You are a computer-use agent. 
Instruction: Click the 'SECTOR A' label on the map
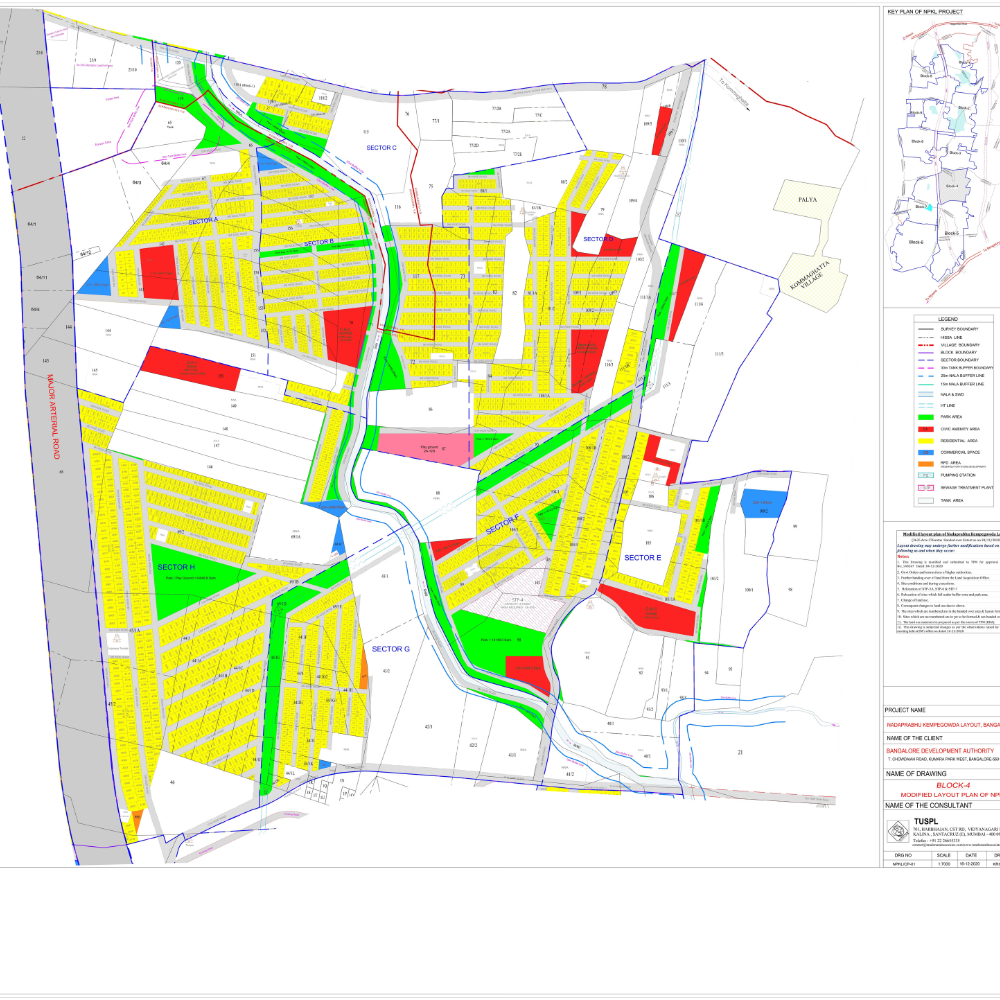click(x=203, y=221)
